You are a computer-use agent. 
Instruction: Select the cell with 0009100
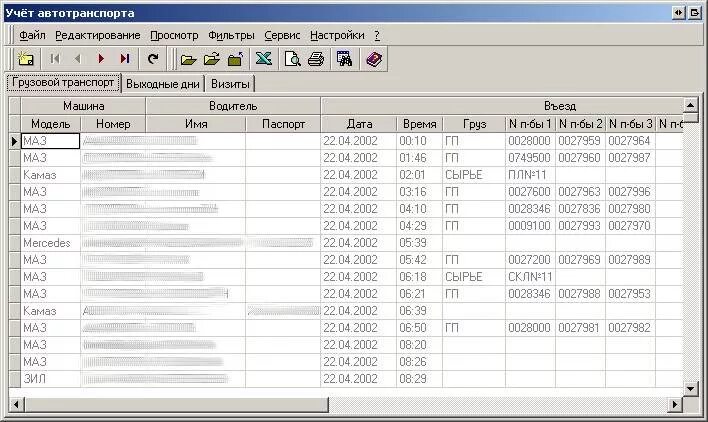coord(531,226)
